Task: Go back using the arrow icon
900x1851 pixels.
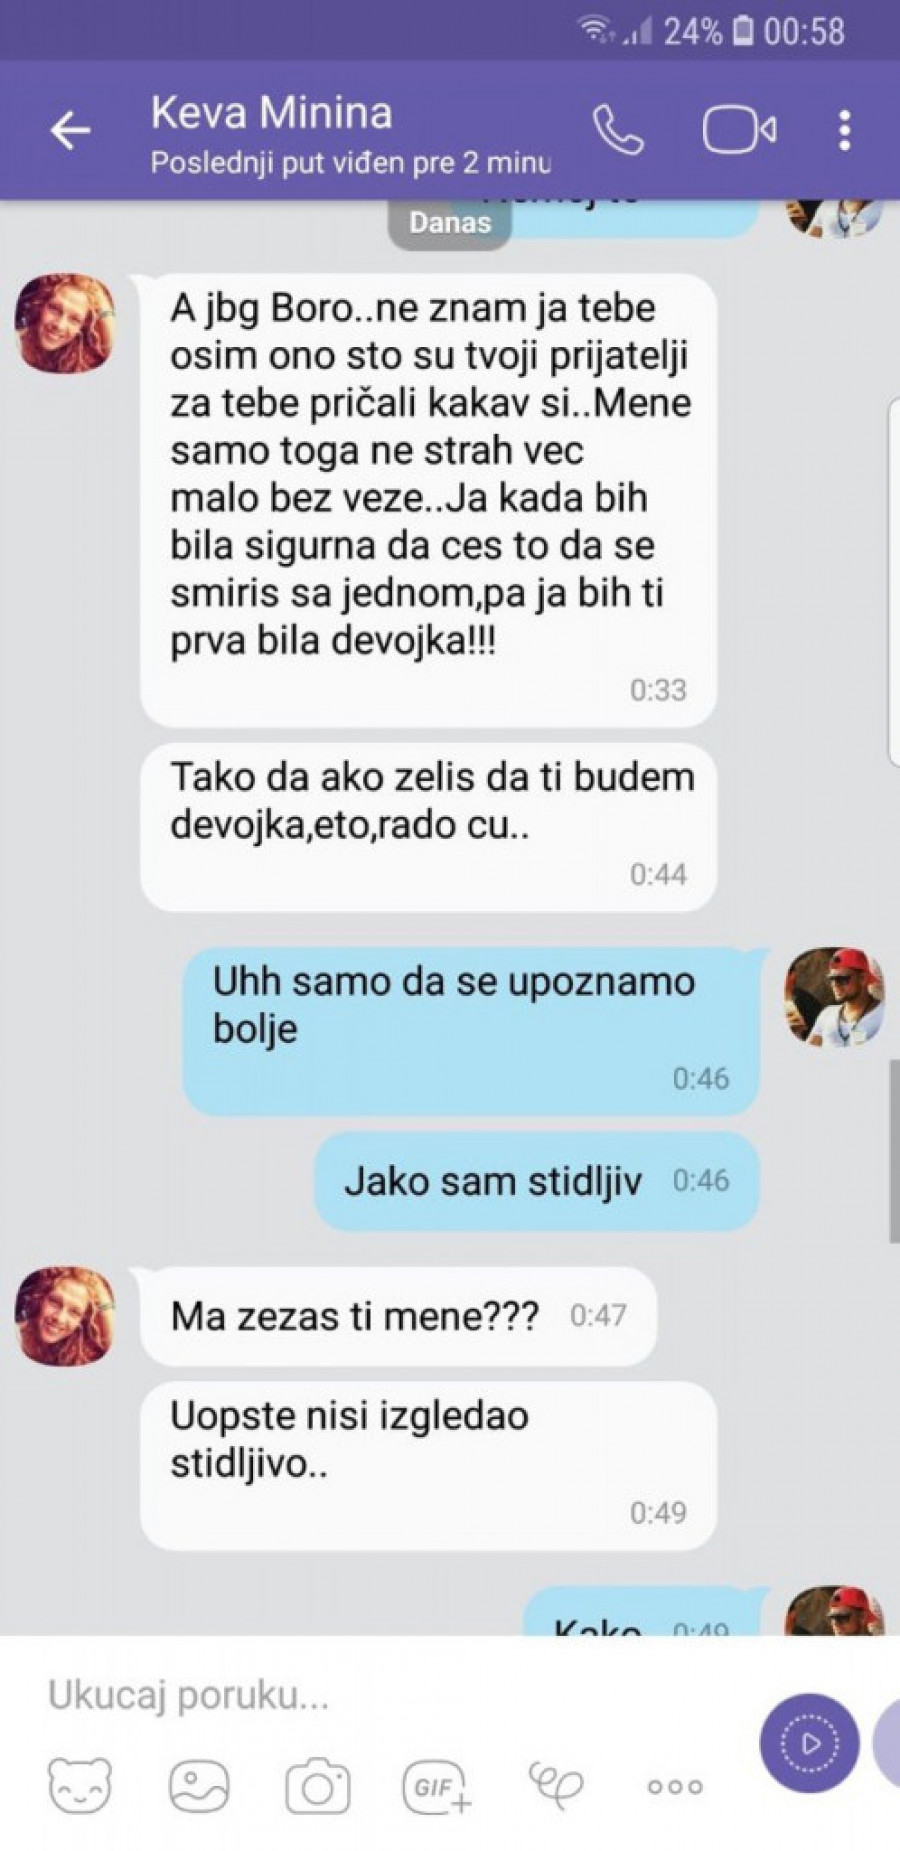Action: coord(70,130)
